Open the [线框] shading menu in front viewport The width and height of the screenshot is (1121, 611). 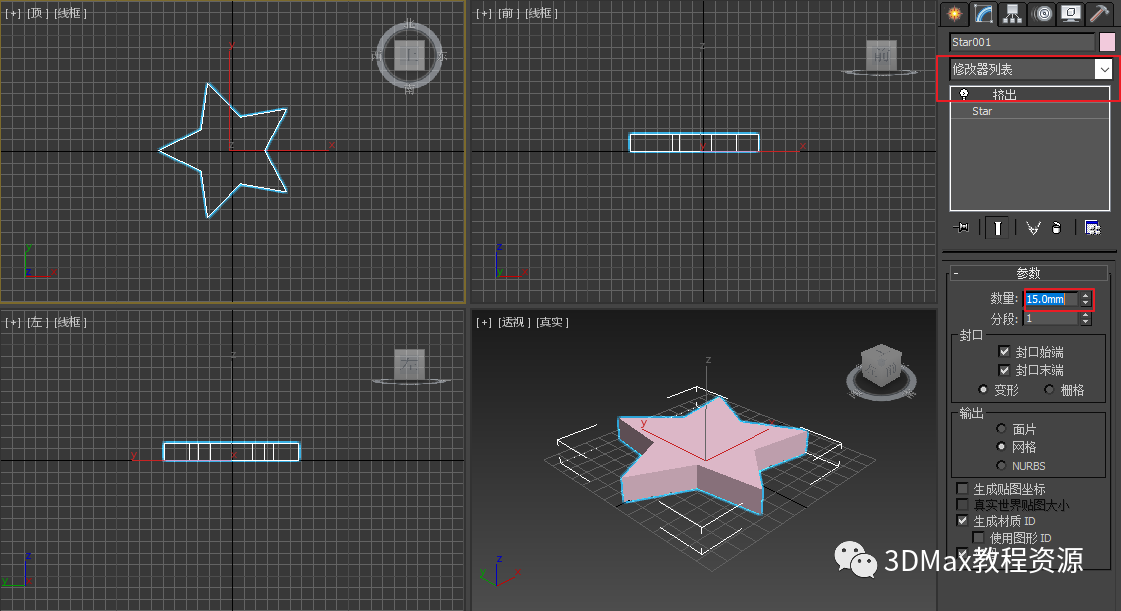click(x=541, y=13)
